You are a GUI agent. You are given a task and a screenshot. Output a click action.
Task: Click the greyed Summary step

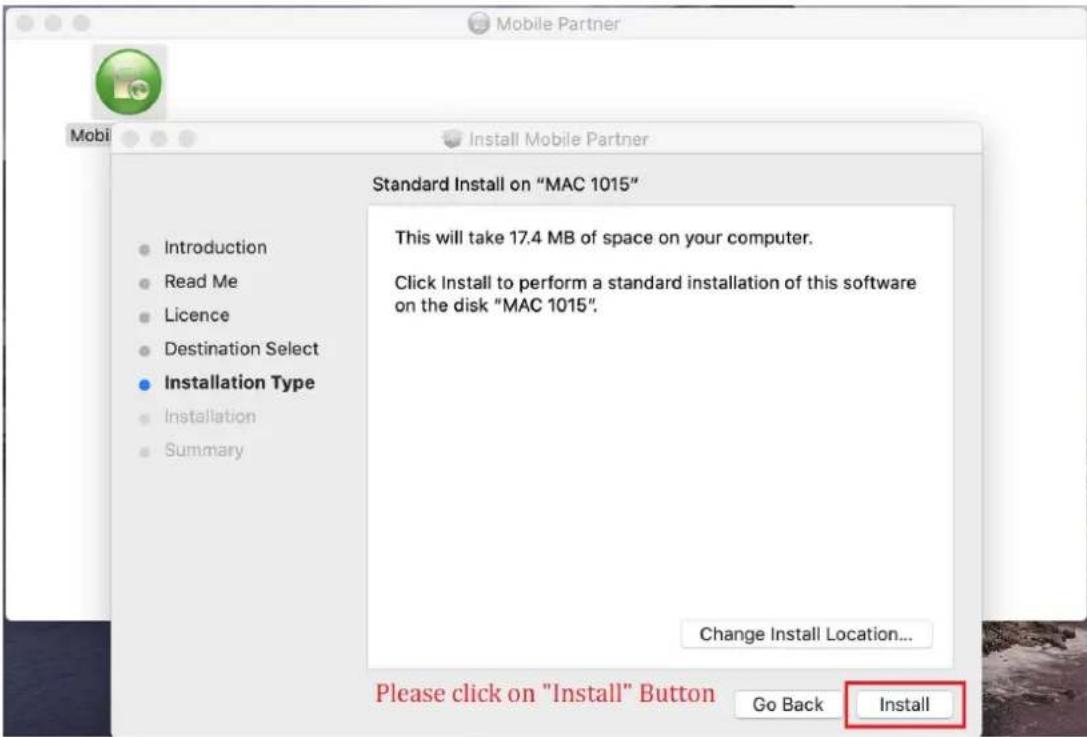tap(204, 451)
